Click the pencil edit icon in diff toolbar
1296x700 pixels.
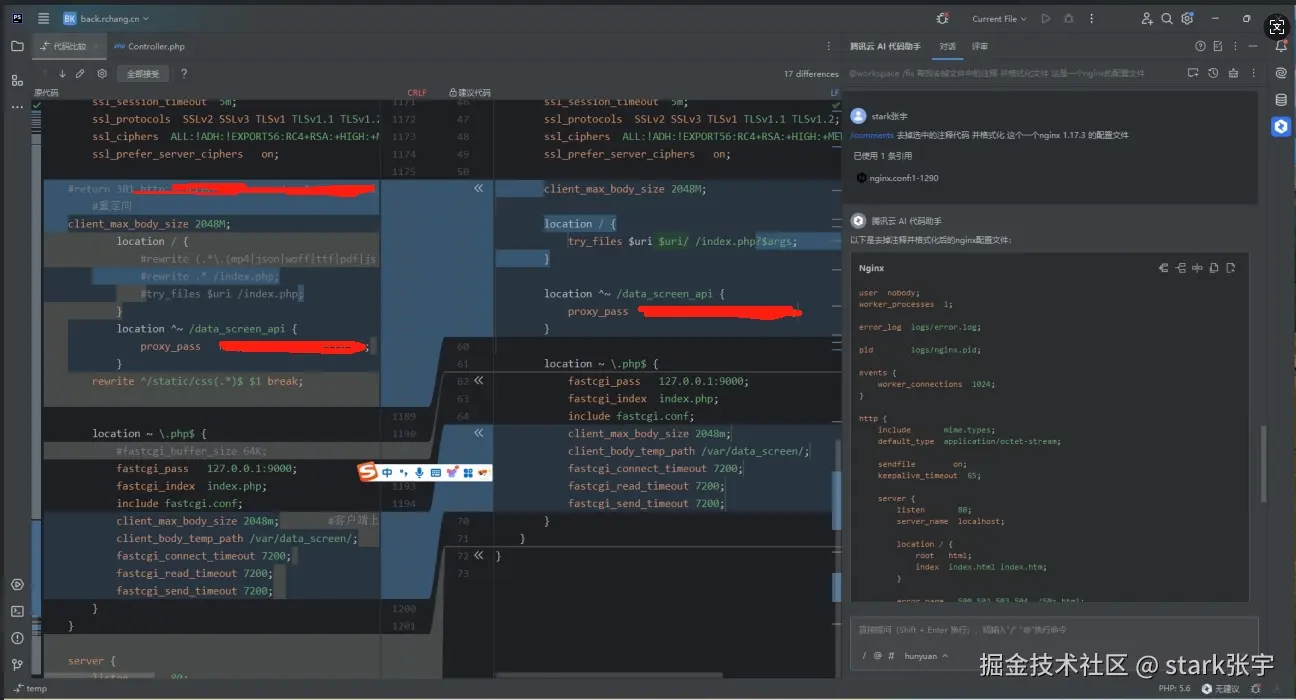click(x=80, y=73)
